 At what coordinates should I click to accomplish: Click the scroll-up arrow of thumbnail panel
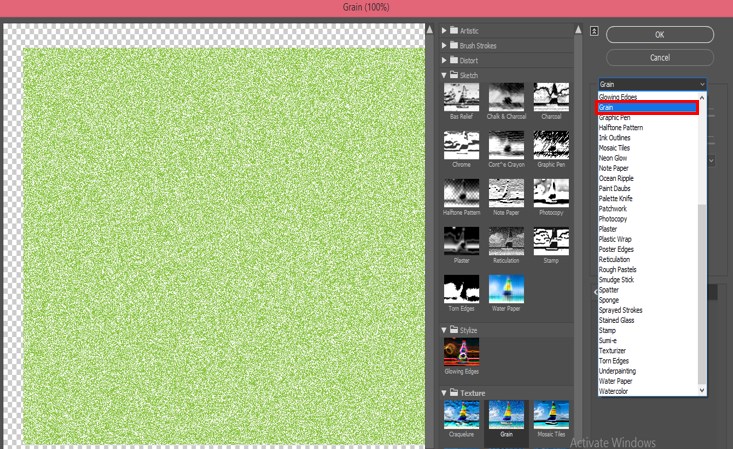point(578,29)
